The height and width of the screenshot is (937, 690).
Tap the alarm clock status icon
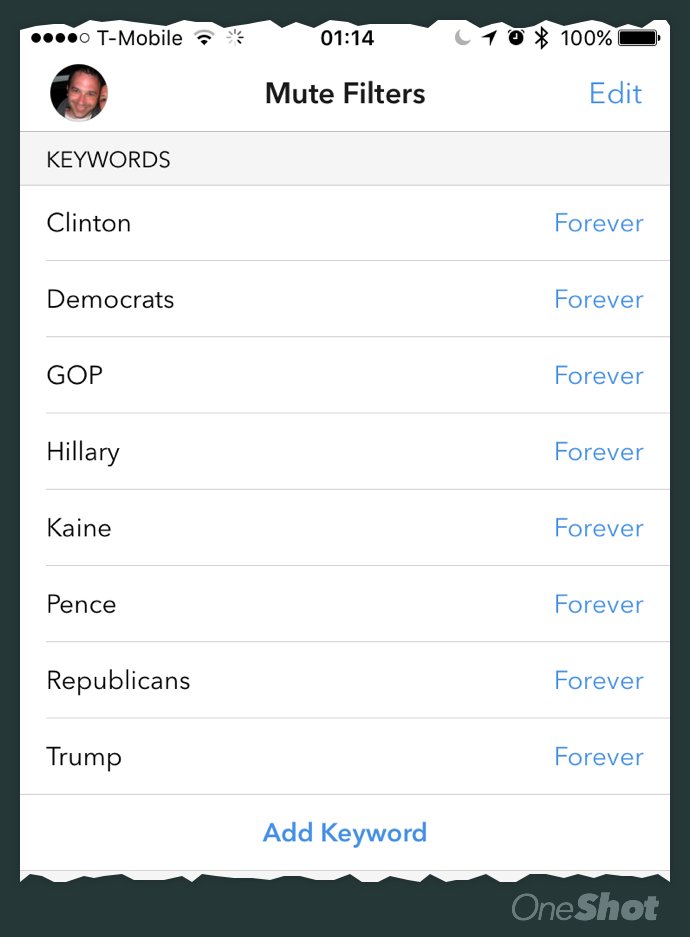515,38
